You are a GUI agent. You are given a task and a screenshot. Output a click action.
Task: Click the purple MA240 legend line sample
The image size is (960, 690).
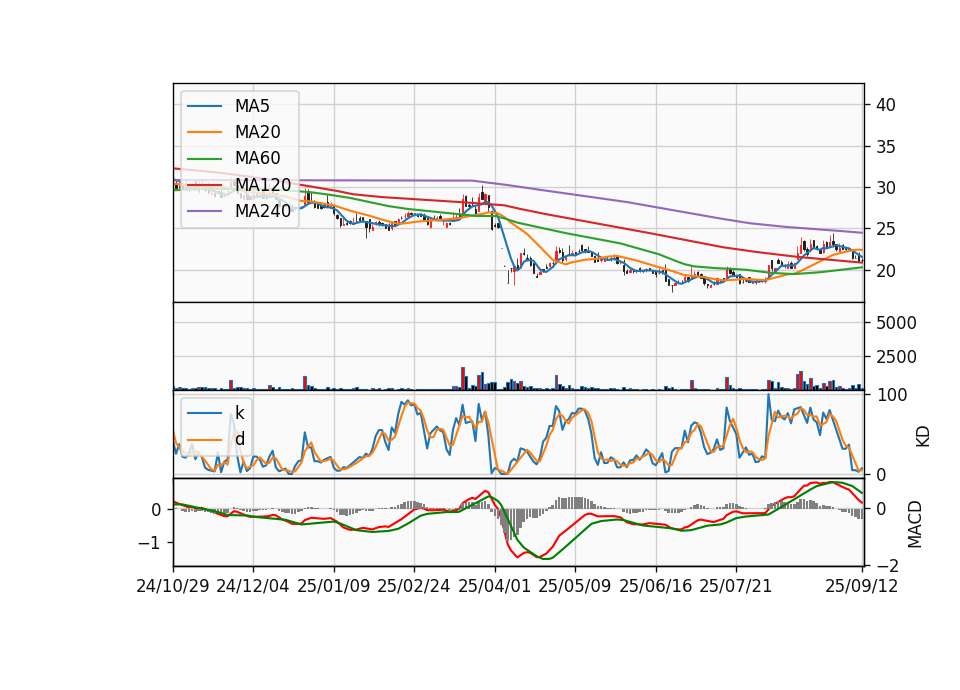[204, 211]
